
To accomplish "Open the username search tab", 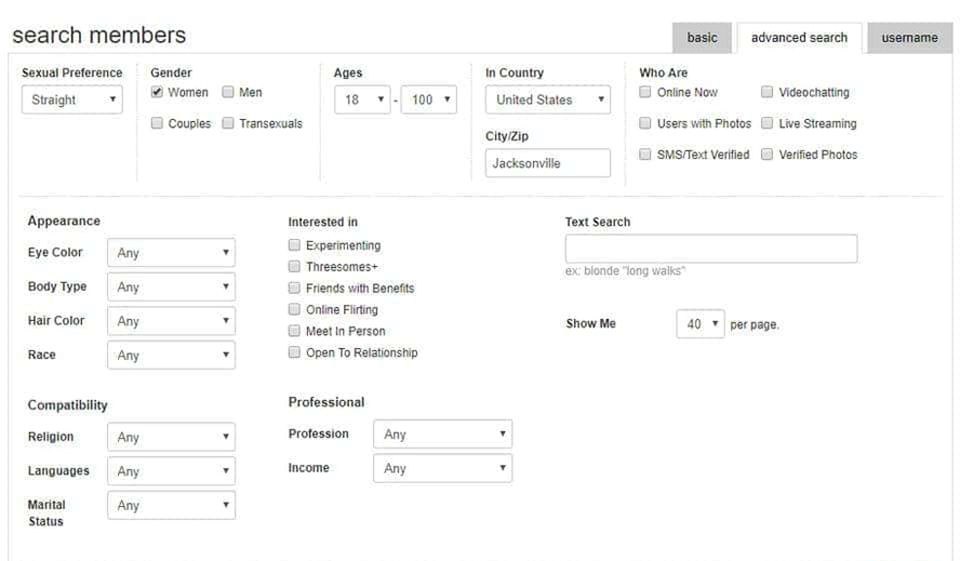I will (909, 38).
